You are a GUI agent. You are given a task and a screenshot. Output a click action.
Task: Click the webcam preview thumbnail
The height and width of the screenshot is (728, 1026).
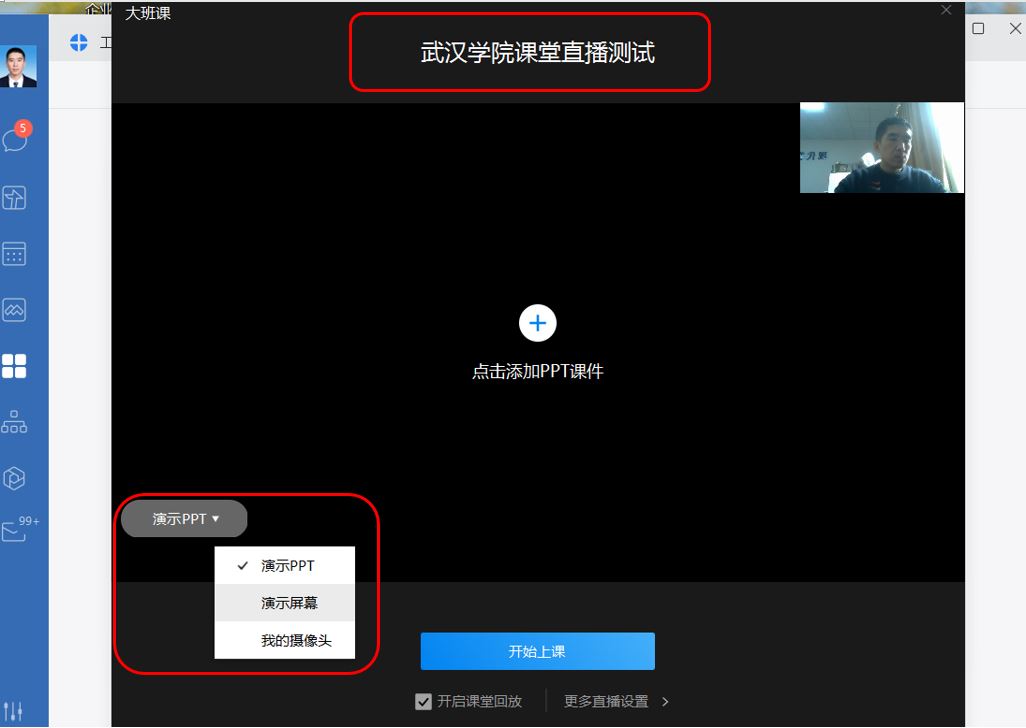(x=881, y=148)
